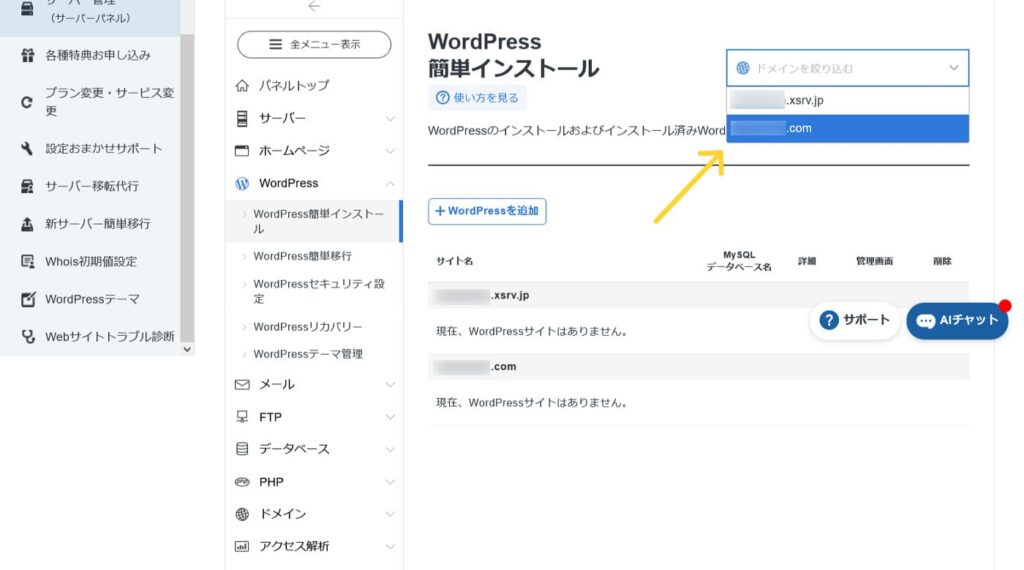
Task: Click the stethoscope icon for Webサイトトラブル診断
Action: click(27, 336)
